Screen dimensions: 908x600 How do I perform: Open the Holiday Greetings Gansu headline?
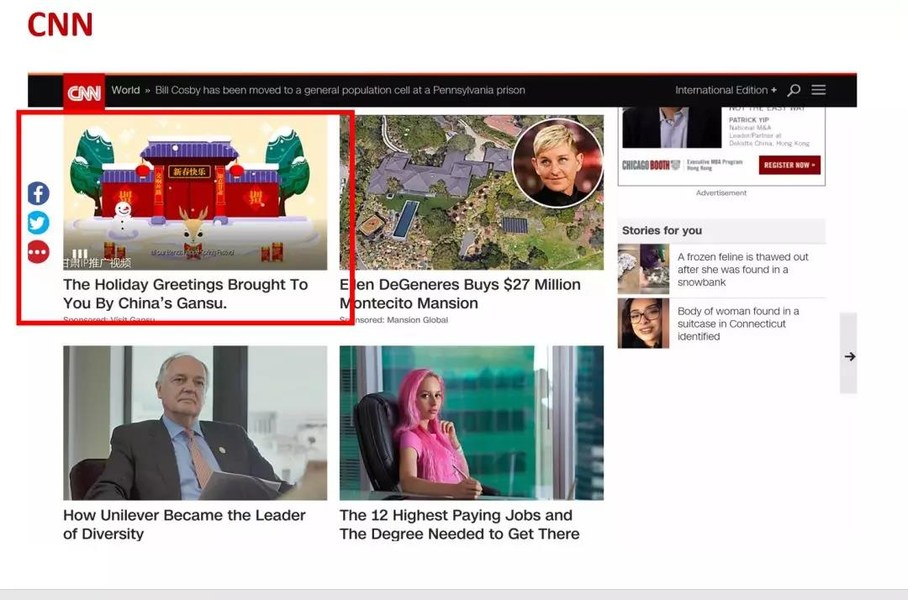pos(185,294)
